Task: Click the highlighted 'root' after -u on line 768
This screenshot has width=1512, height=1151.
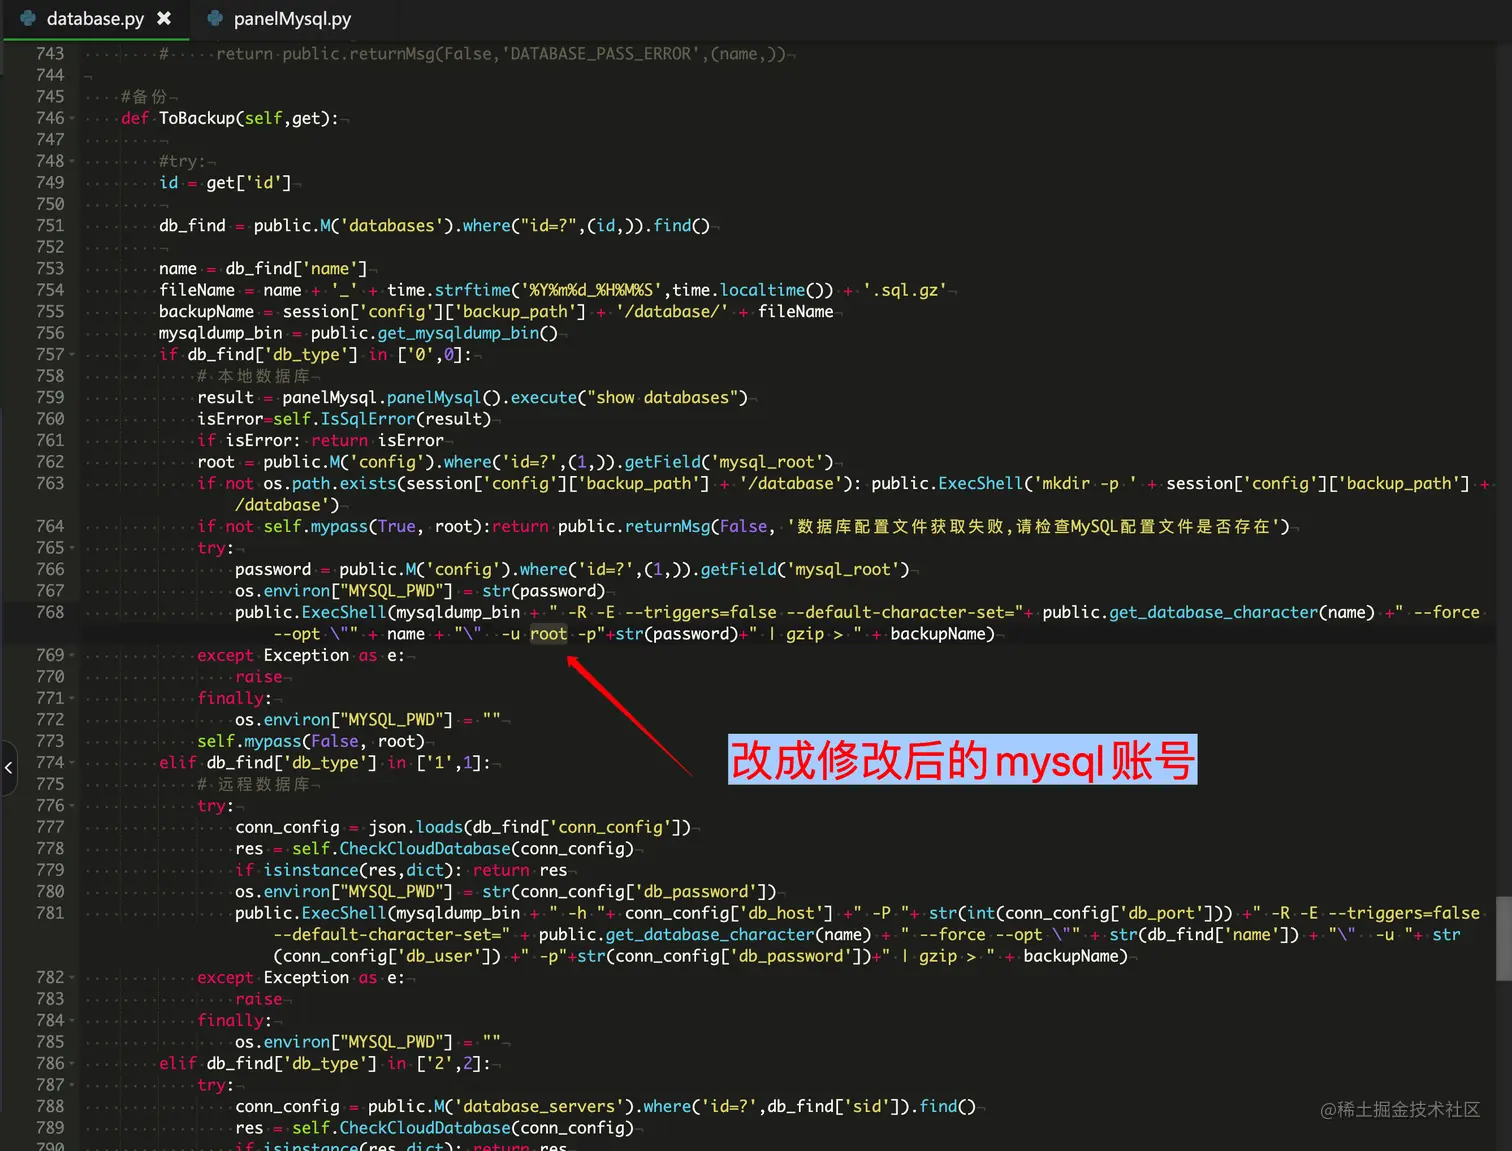Action: click(x=548, y=634)
